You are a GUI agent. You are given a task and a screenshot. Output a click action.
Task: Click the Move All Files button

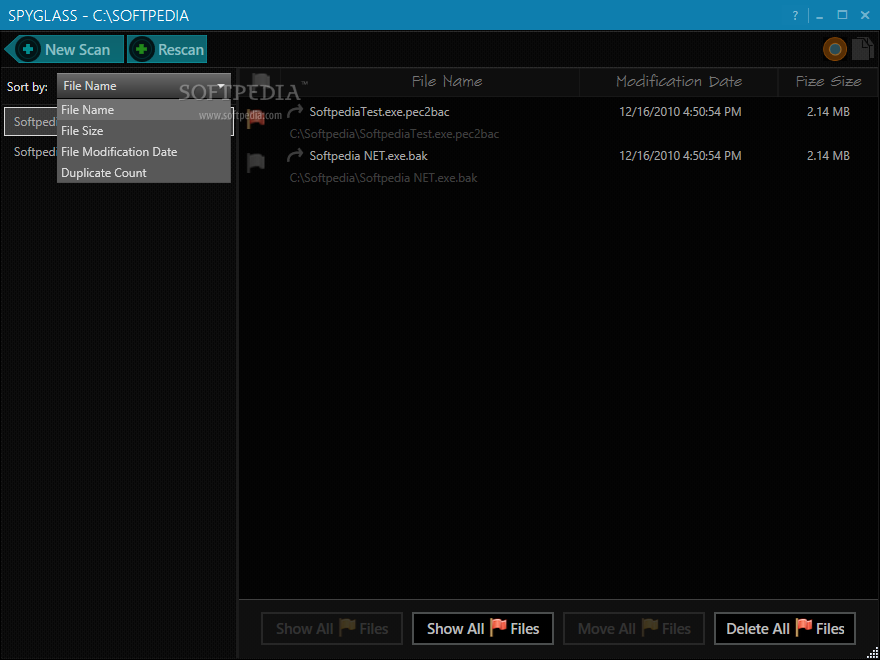(634, 629)
